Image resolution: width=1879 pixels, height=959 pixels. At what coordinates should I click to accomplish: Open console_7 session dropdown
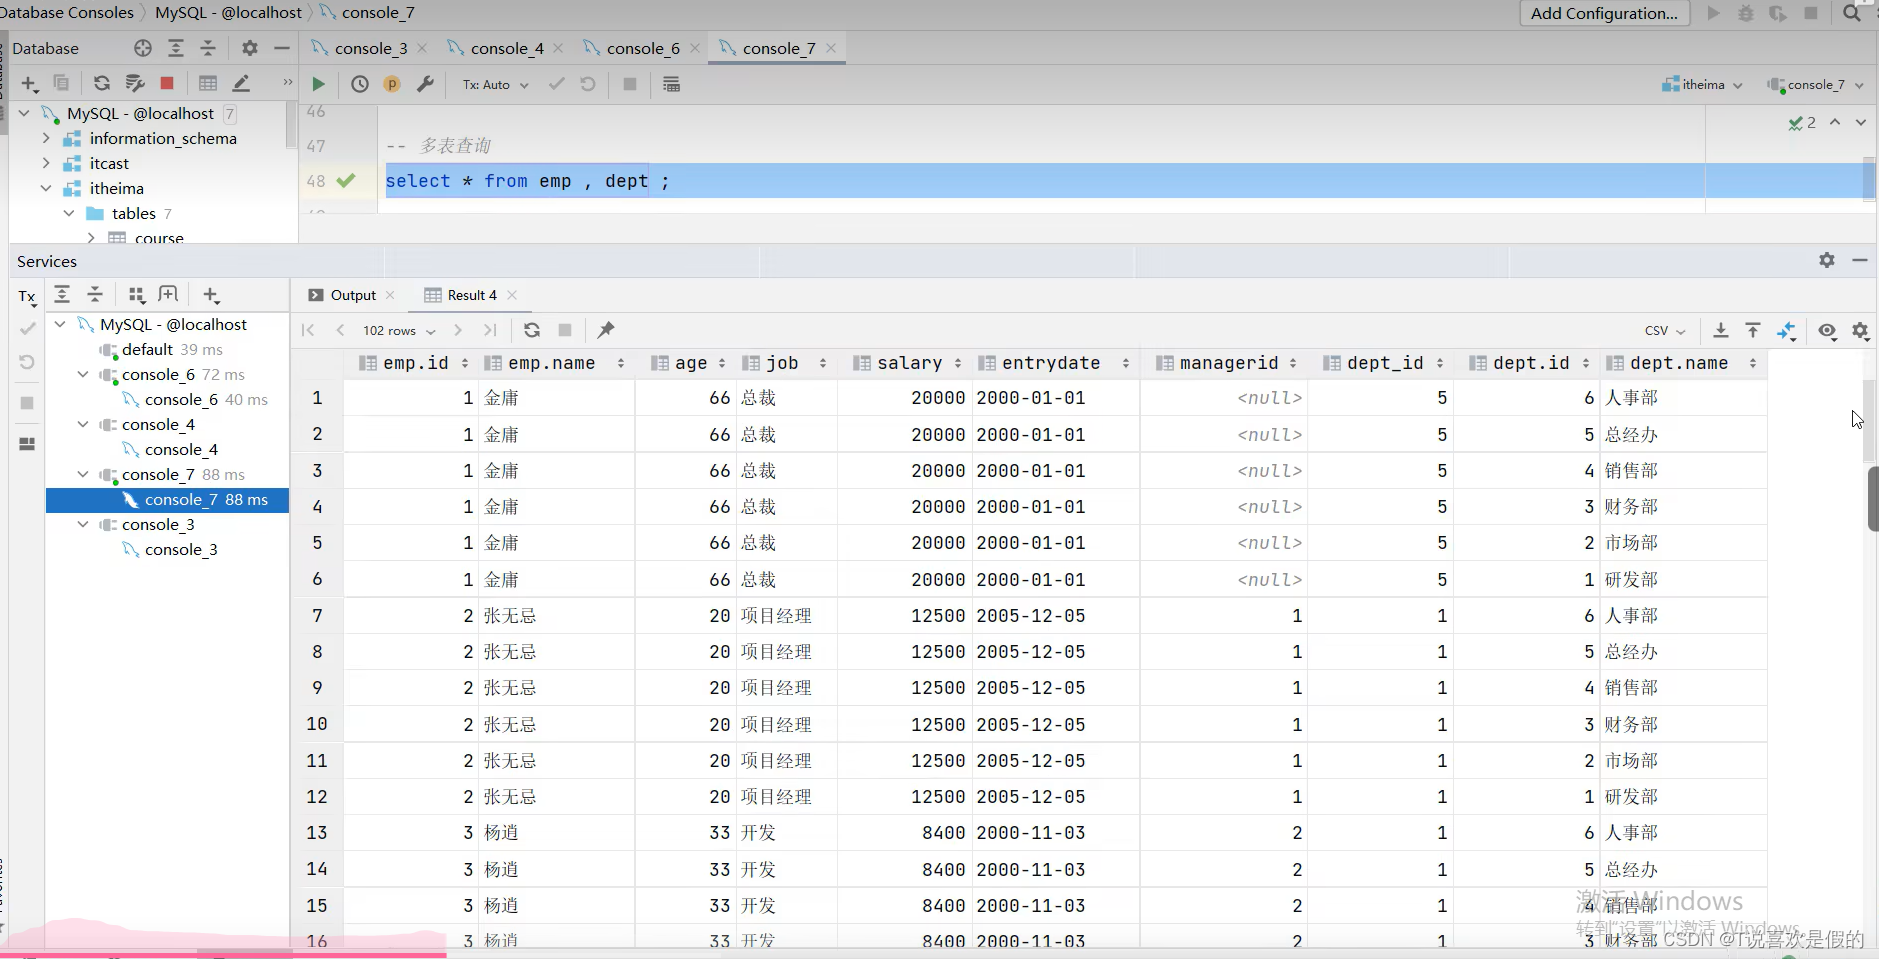pyautogui.click(x=1815, y=85)
